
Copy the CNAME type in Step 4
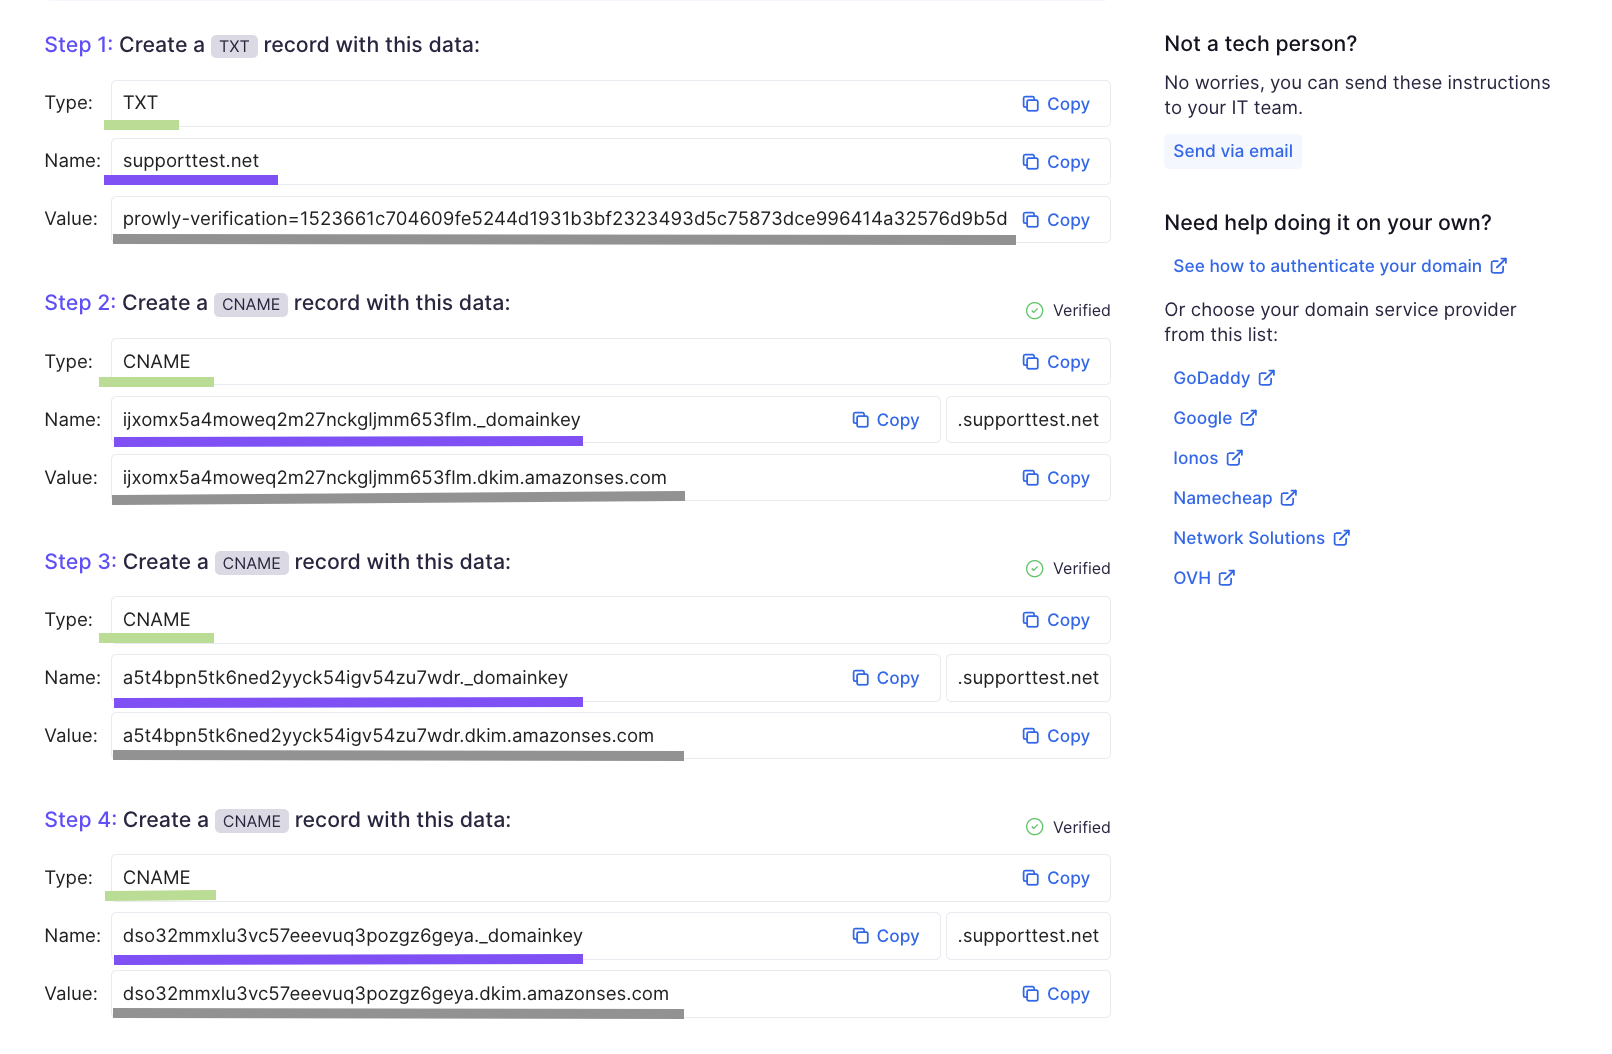(x=1055, y=878)
